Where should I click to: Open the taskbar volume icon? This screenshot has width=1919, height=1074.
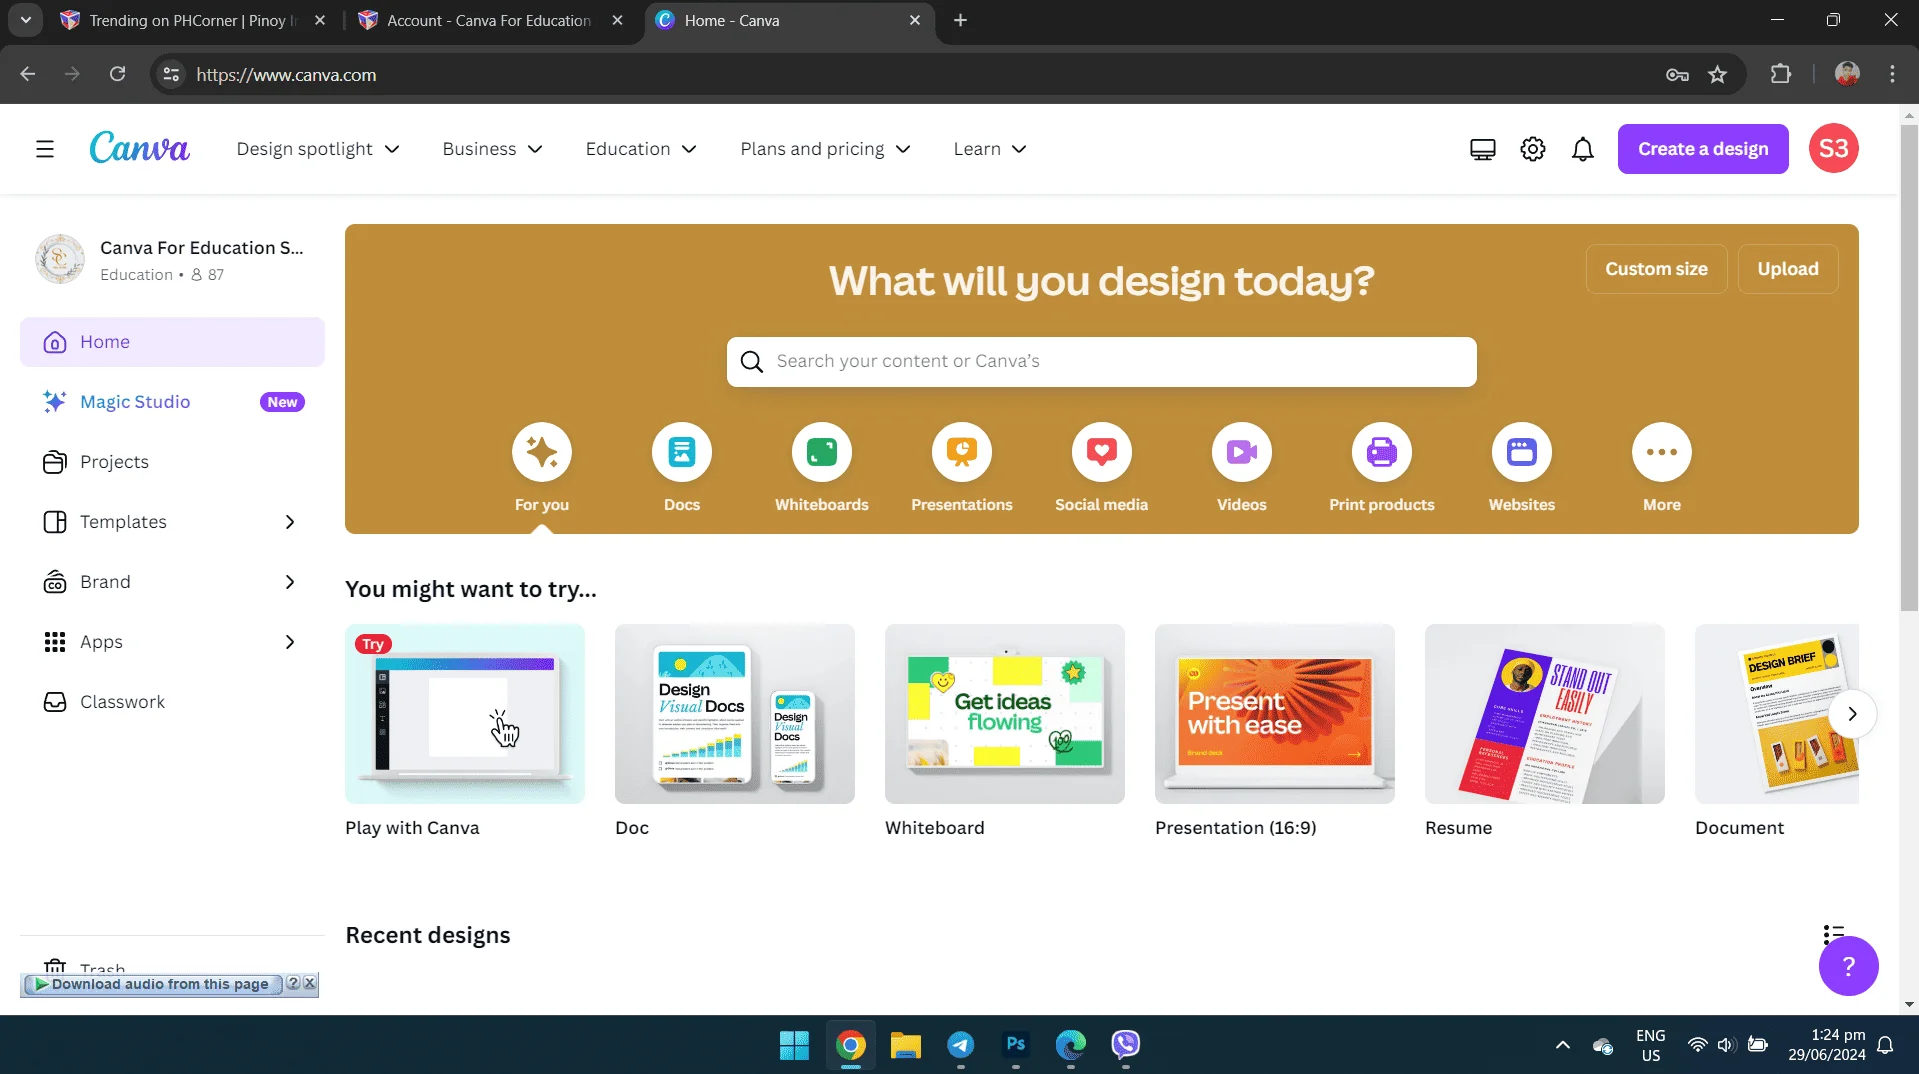click(1726, 1045)
